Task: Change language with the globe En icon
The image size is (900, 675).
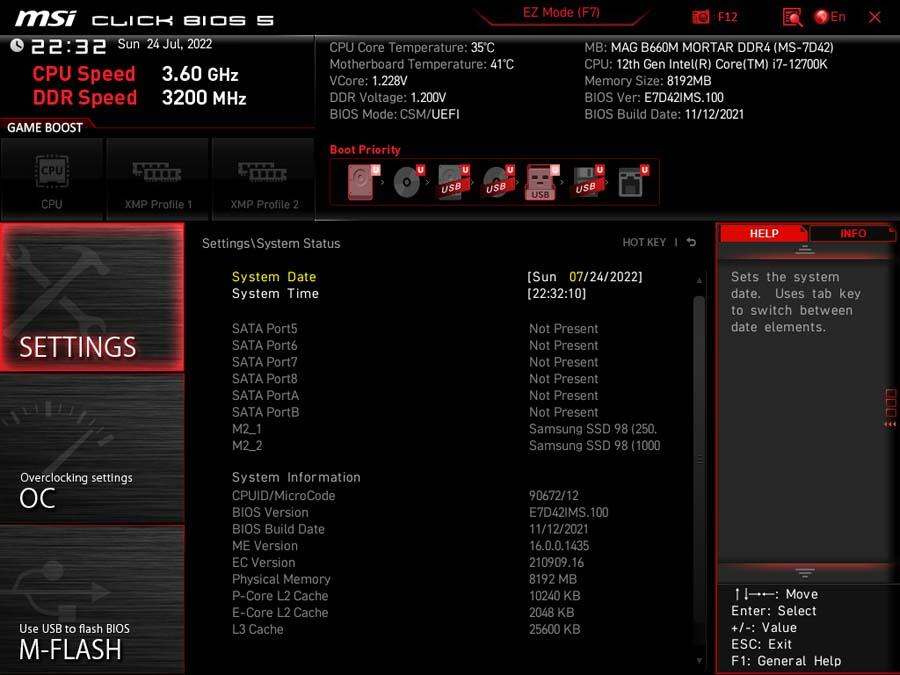Action: [x=830, y=17]
